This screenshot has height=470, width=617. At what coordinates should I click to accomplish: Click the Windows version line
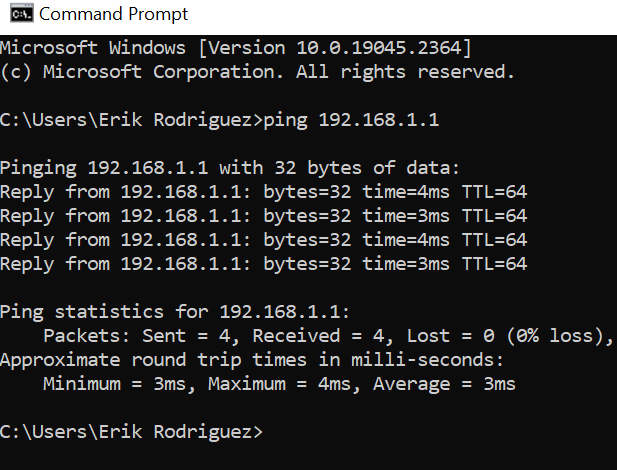tap(236, 48)
